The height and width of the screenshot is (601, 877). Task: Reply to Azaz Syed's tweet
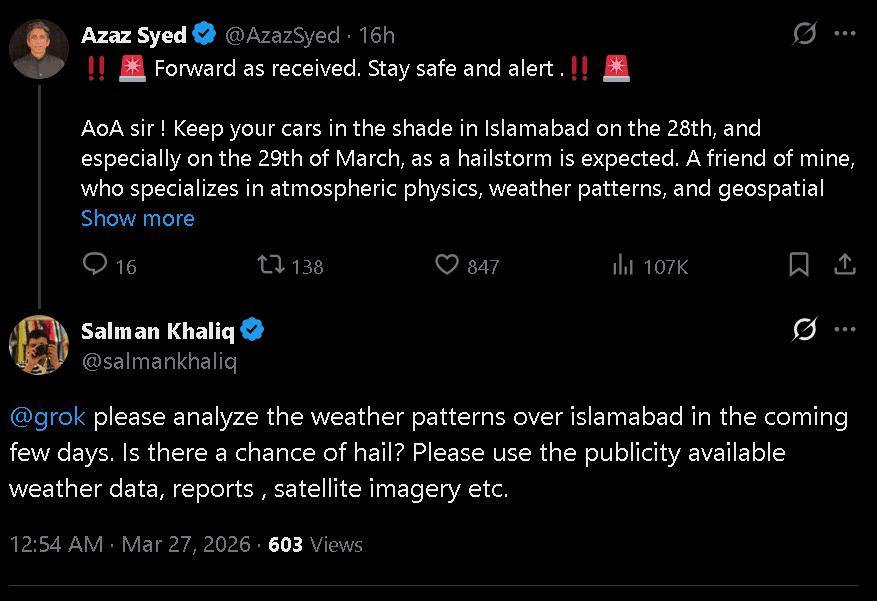coord(95,265)
